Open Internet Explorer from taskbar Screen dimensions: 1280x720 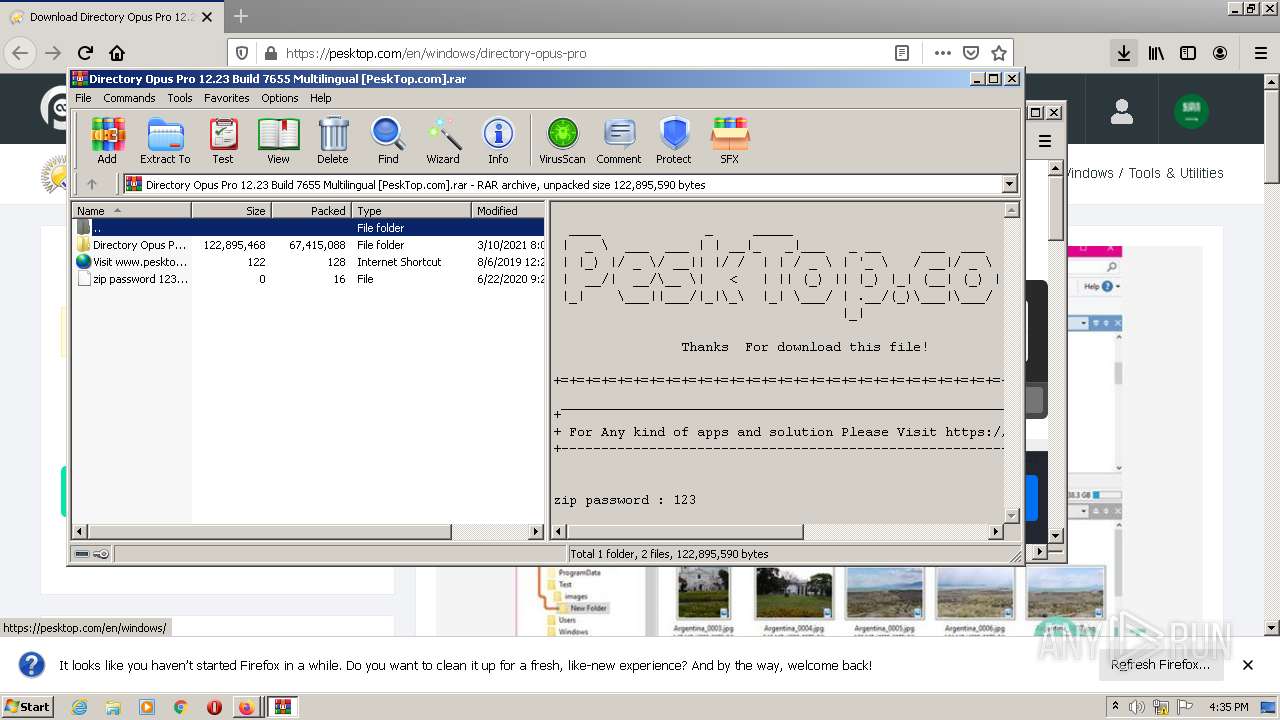(x=80, y=707)
